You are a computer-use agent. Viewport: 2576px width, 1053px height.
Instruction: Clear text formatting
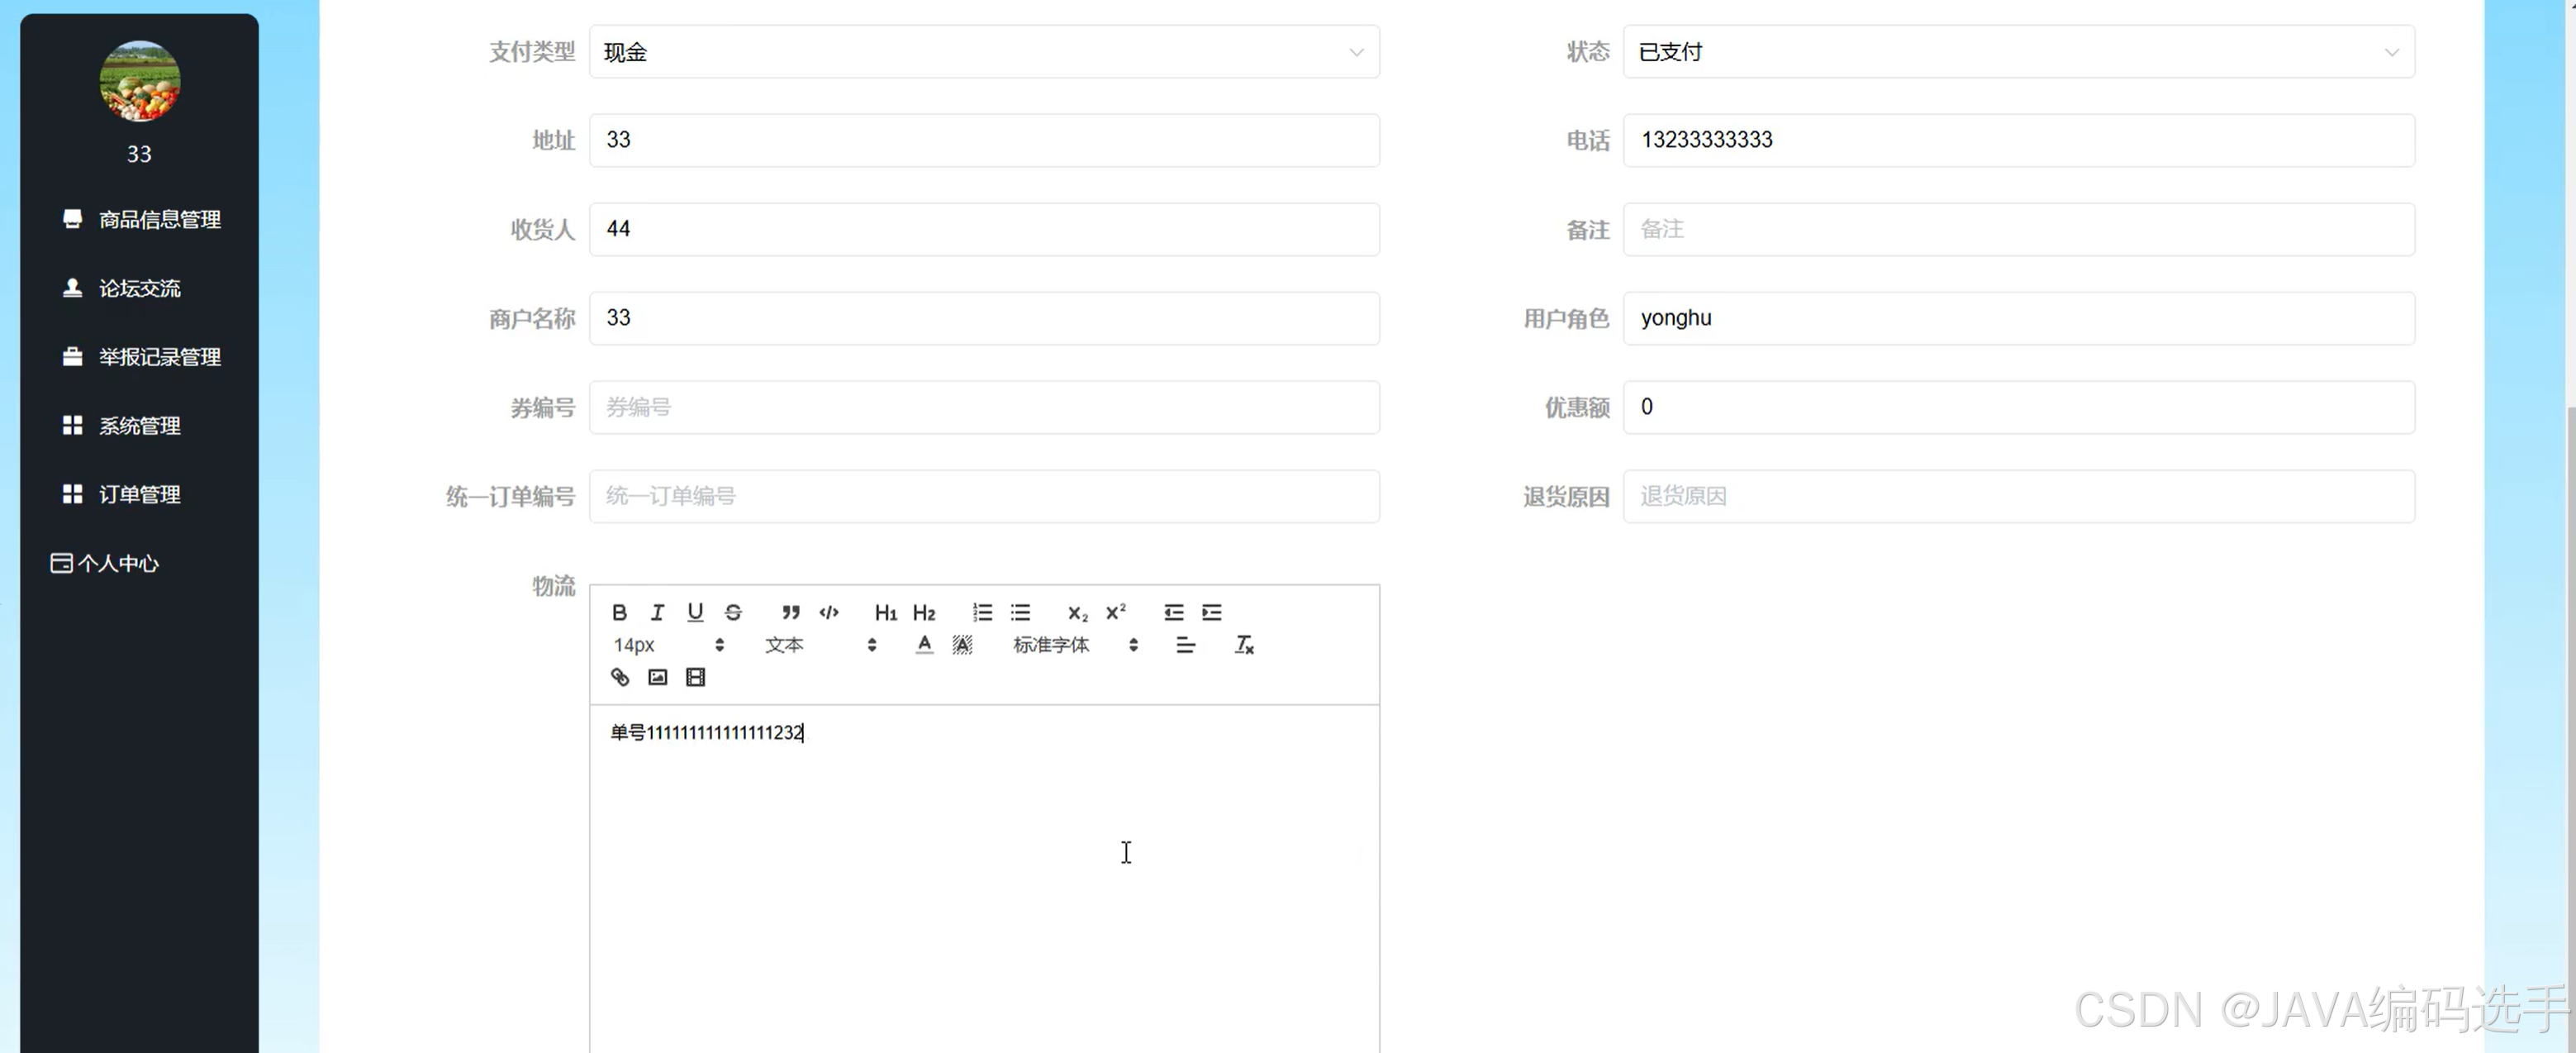(x=1243, y=645)
